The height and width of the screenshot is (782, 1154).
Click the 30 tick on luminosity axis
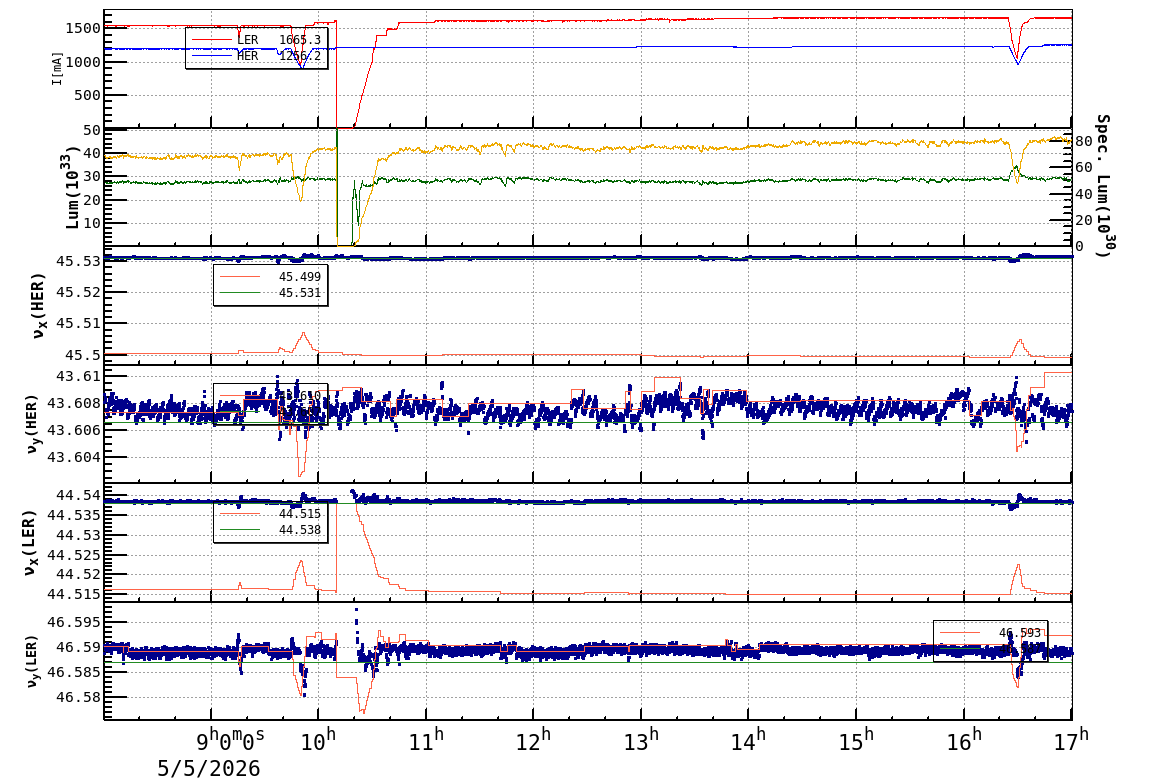(92, 177)
